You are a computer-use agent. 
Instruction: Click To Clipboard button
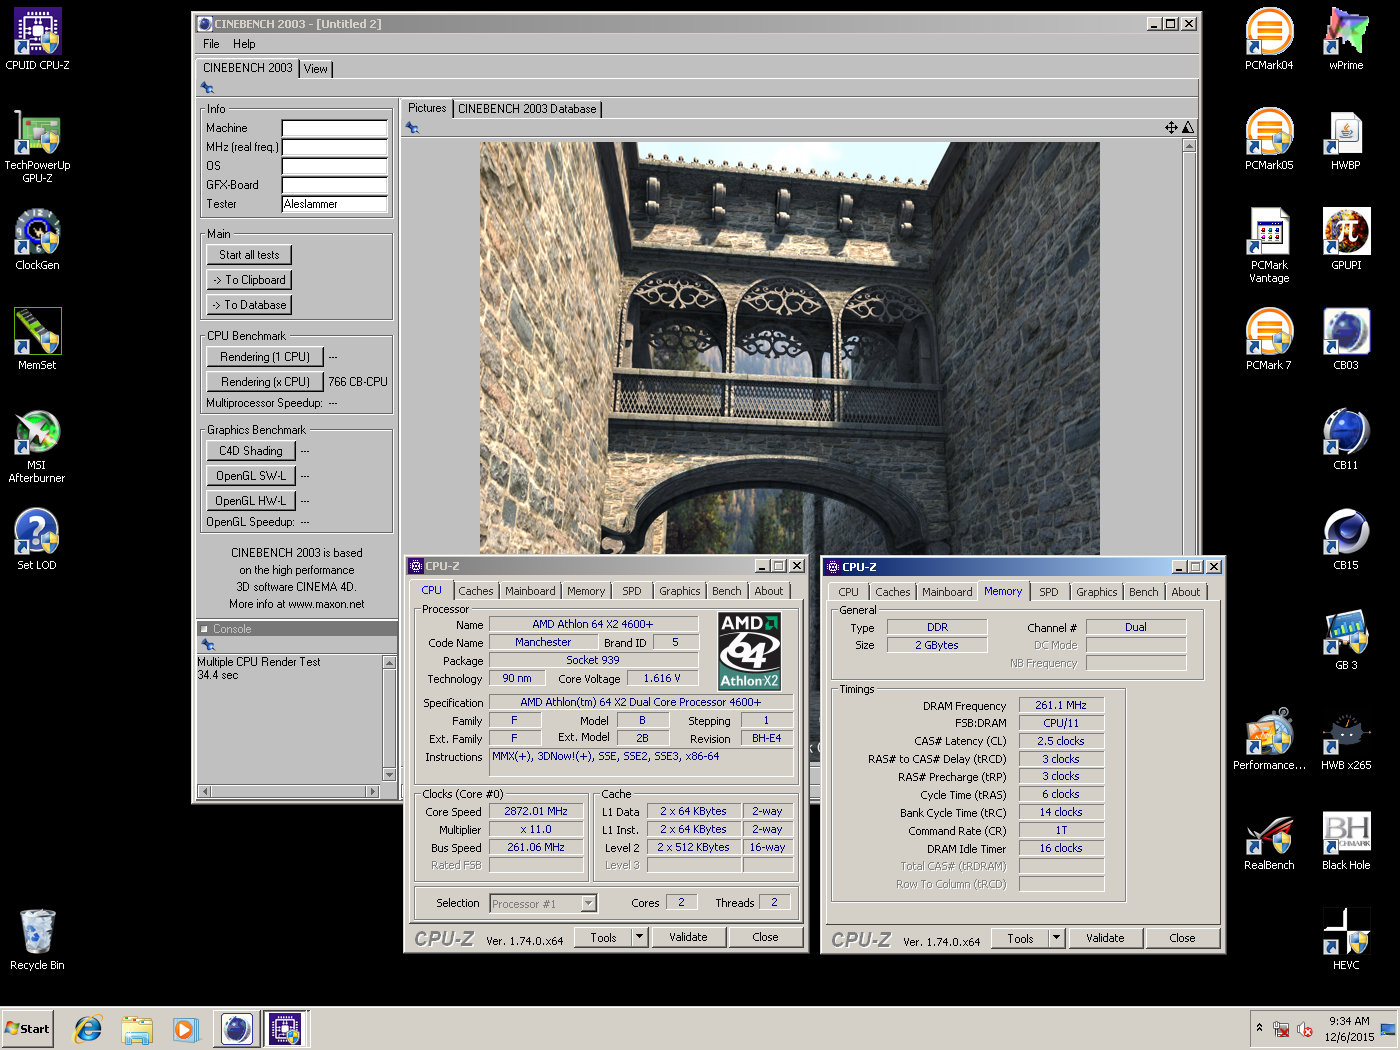pos(249,280)
